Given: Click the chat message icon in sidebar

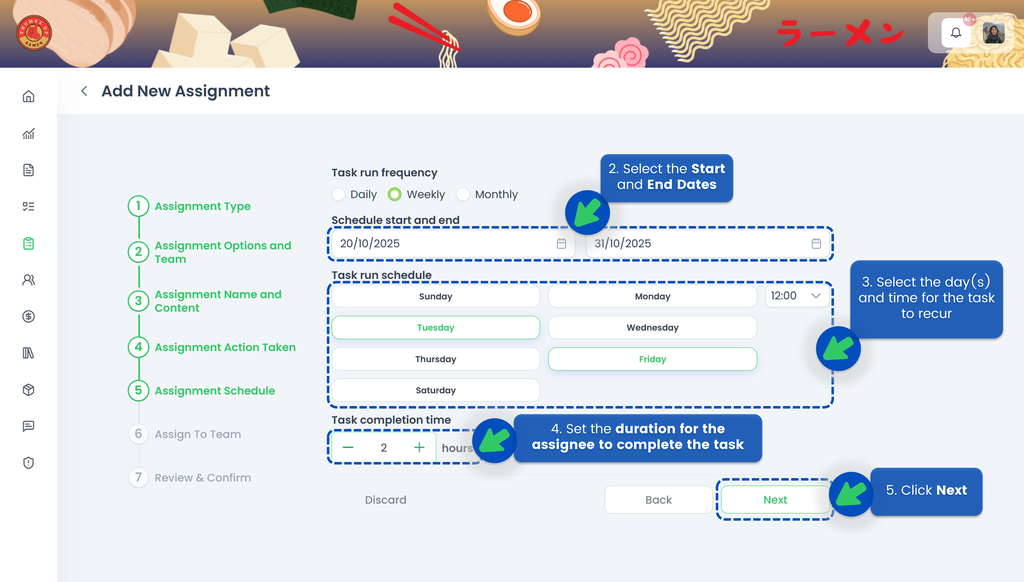Looking at the screenshot, I should 28,426.
